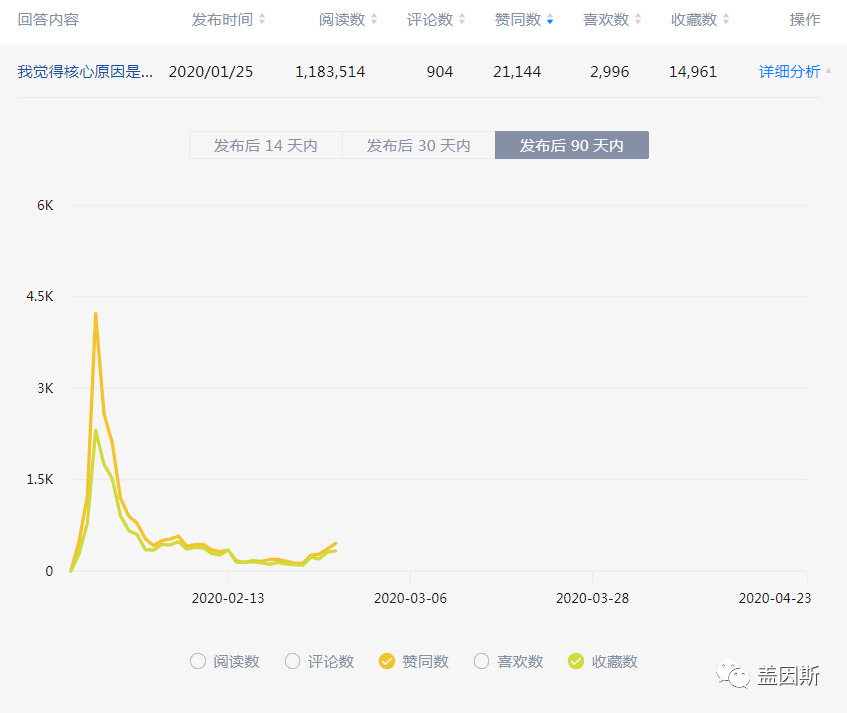847x713 pixels.
Task: Click the orange 赞同数 peak on chart
Action: click(x=96, y=314)
